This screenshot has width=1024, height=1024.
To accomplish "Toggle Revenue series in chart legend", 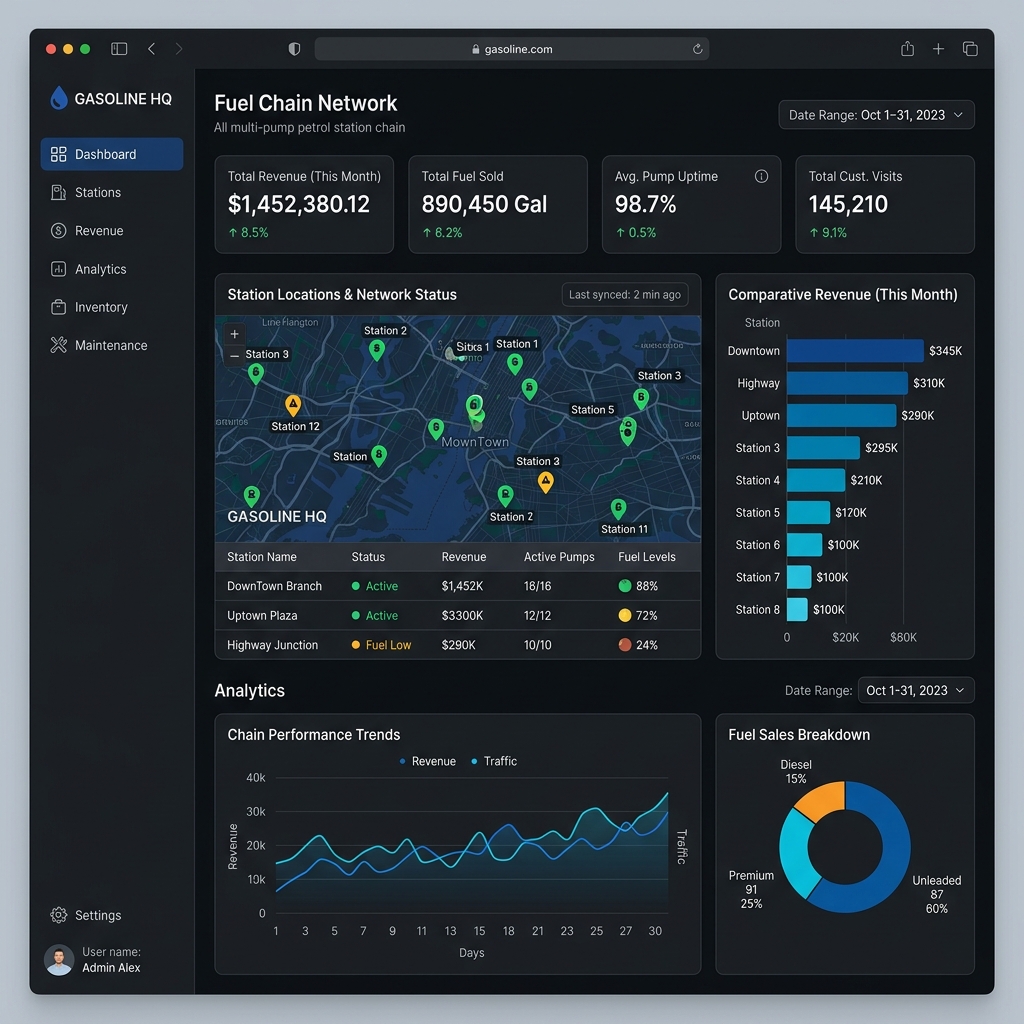I will click(x=428, y=761).
